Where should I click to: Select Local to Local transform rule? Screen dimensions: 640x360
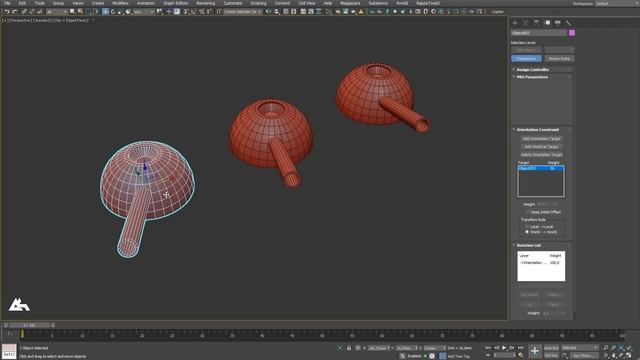(x=527, y=227)
